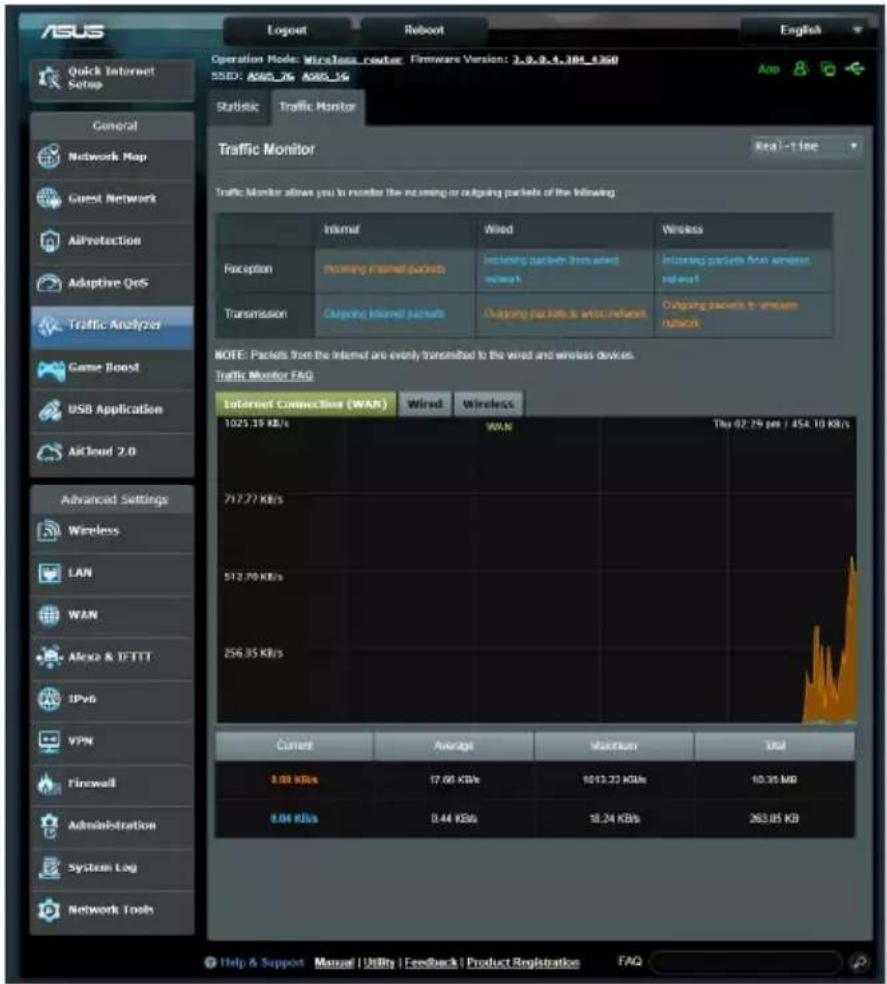Viewport: 887px width, 984px height.
Task: Click the user status icon in header
Action: point(800,68)
